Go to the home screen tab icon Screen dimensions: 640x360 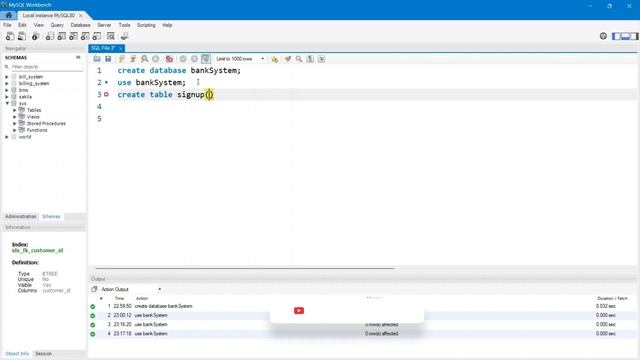(9, 15)
